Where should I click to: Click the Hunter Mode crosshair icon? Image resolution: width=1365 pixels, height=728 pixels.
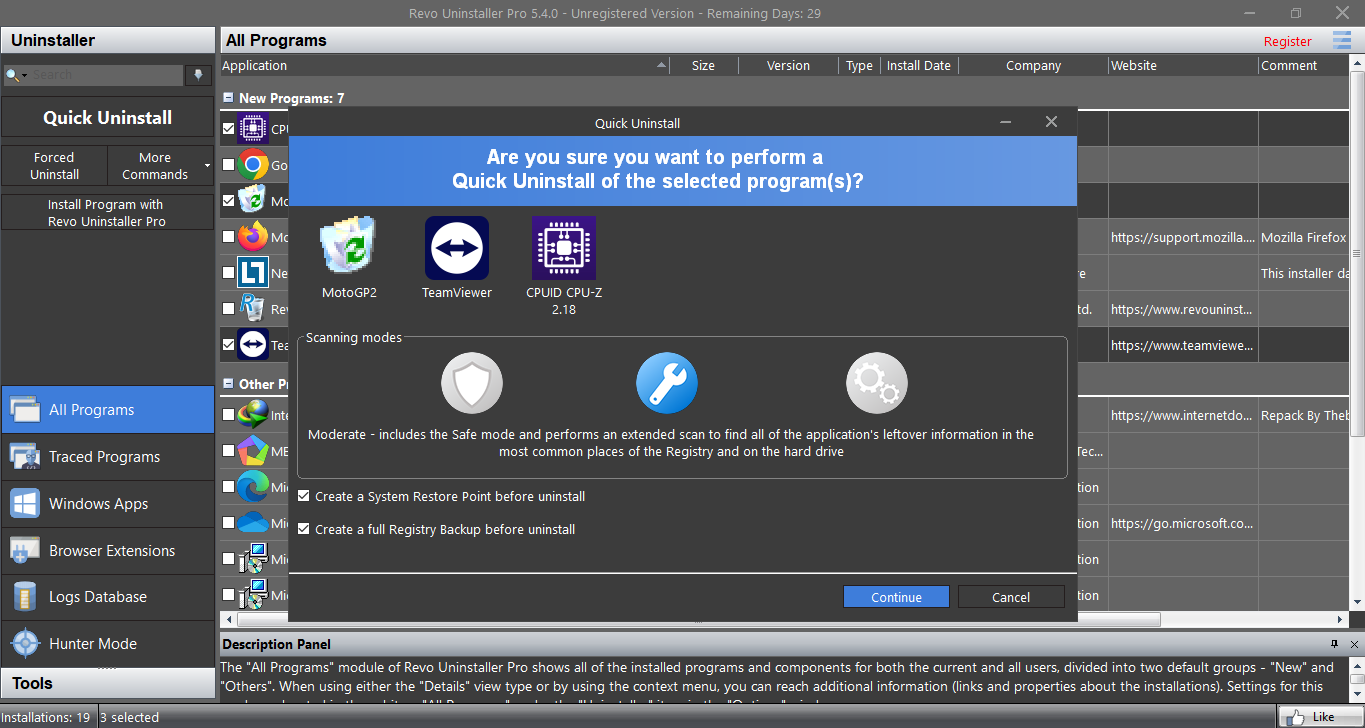(x=25, y=644)
